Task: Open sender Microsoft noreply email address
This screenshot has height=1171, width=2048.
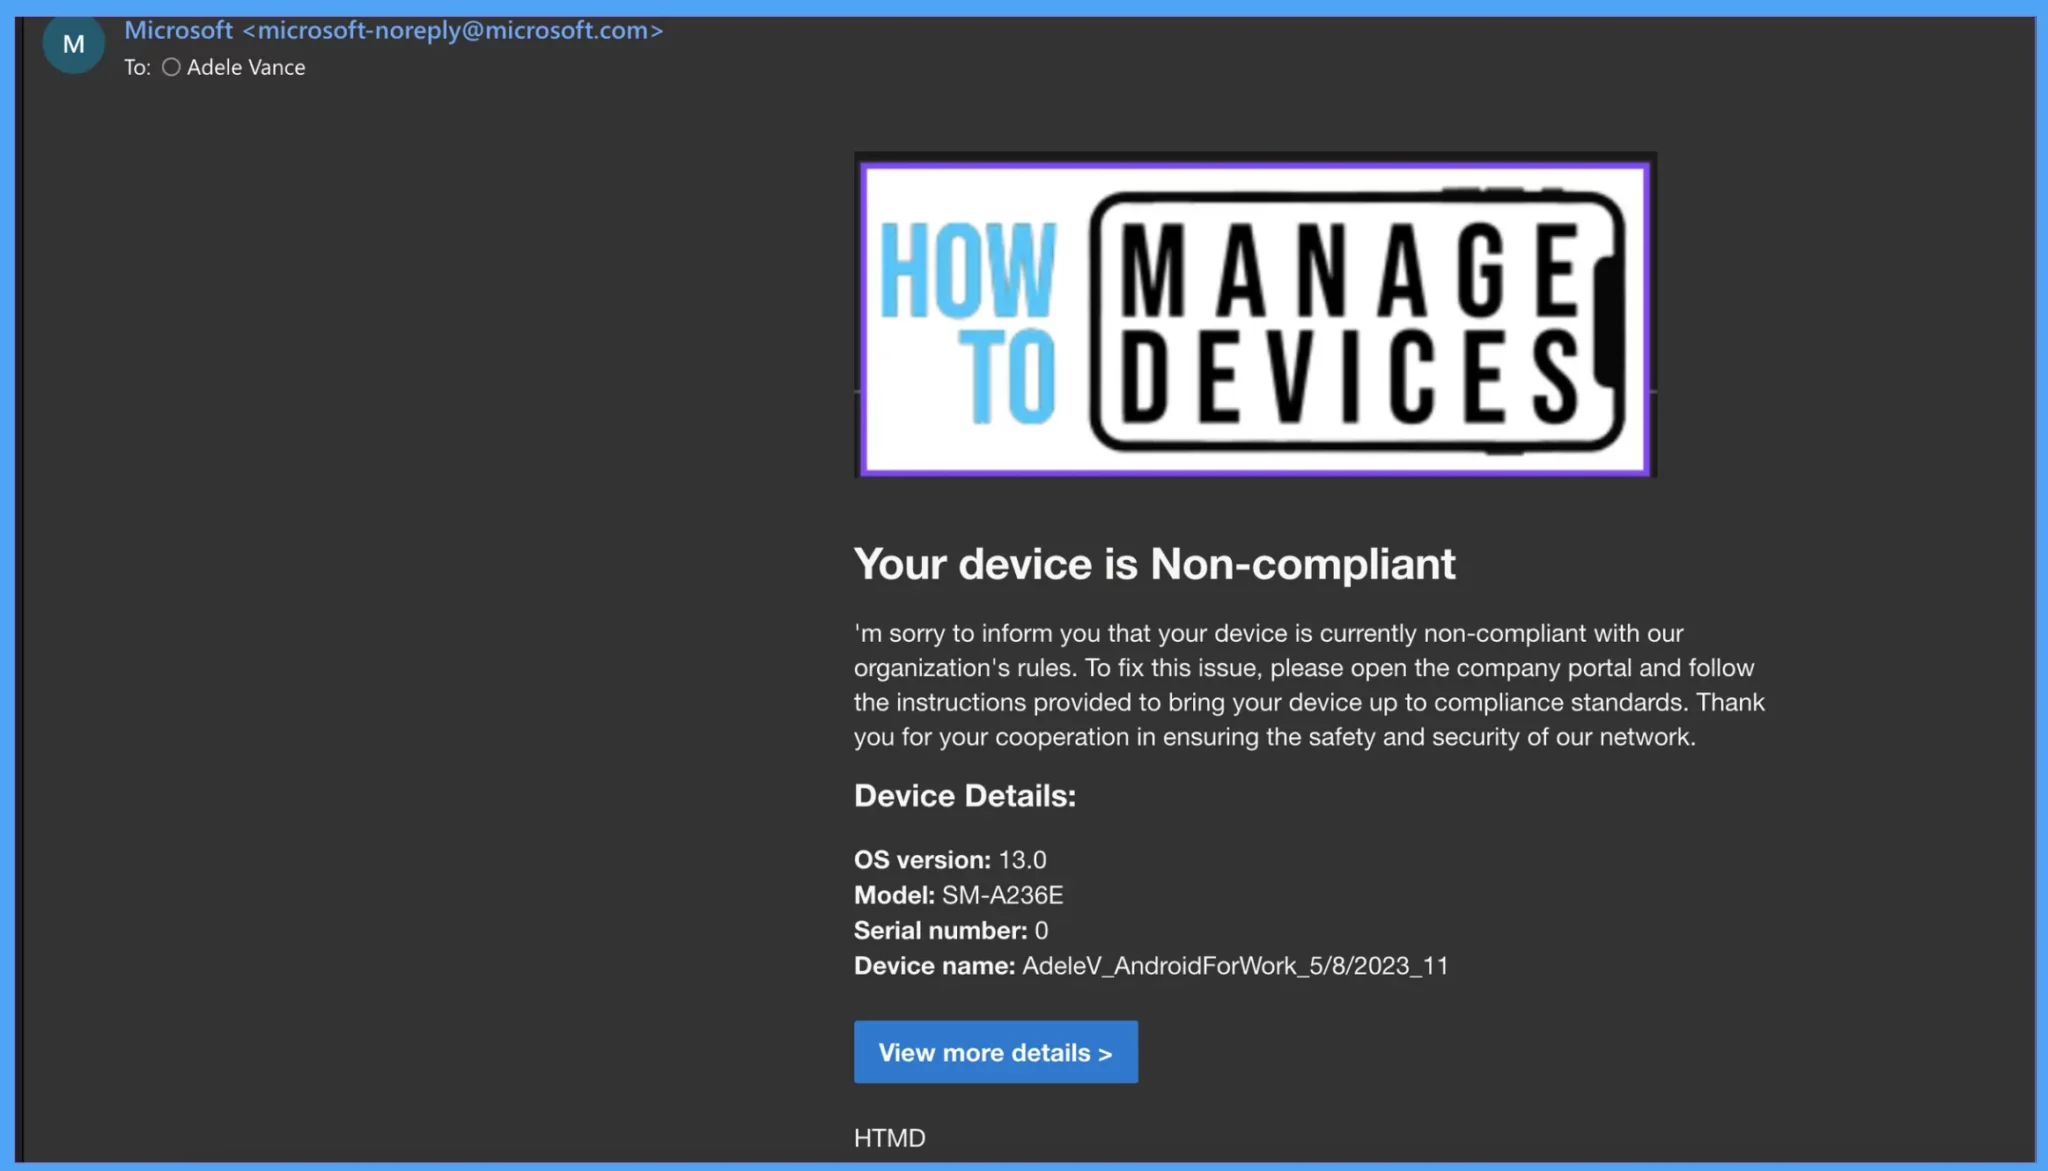Action: [393, 30]
